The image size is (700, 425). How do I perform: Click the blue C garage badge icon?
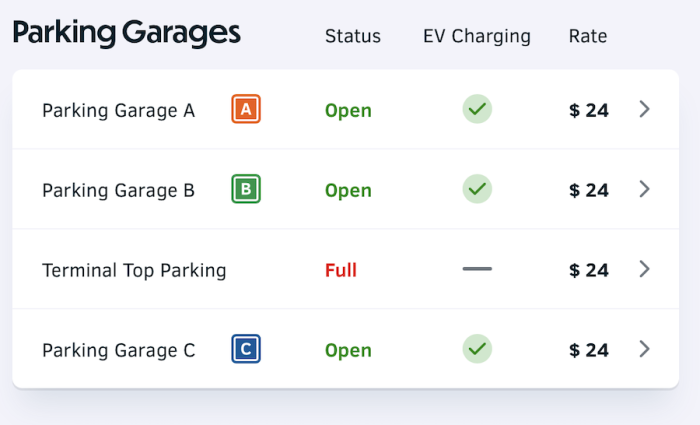(246, 349)
